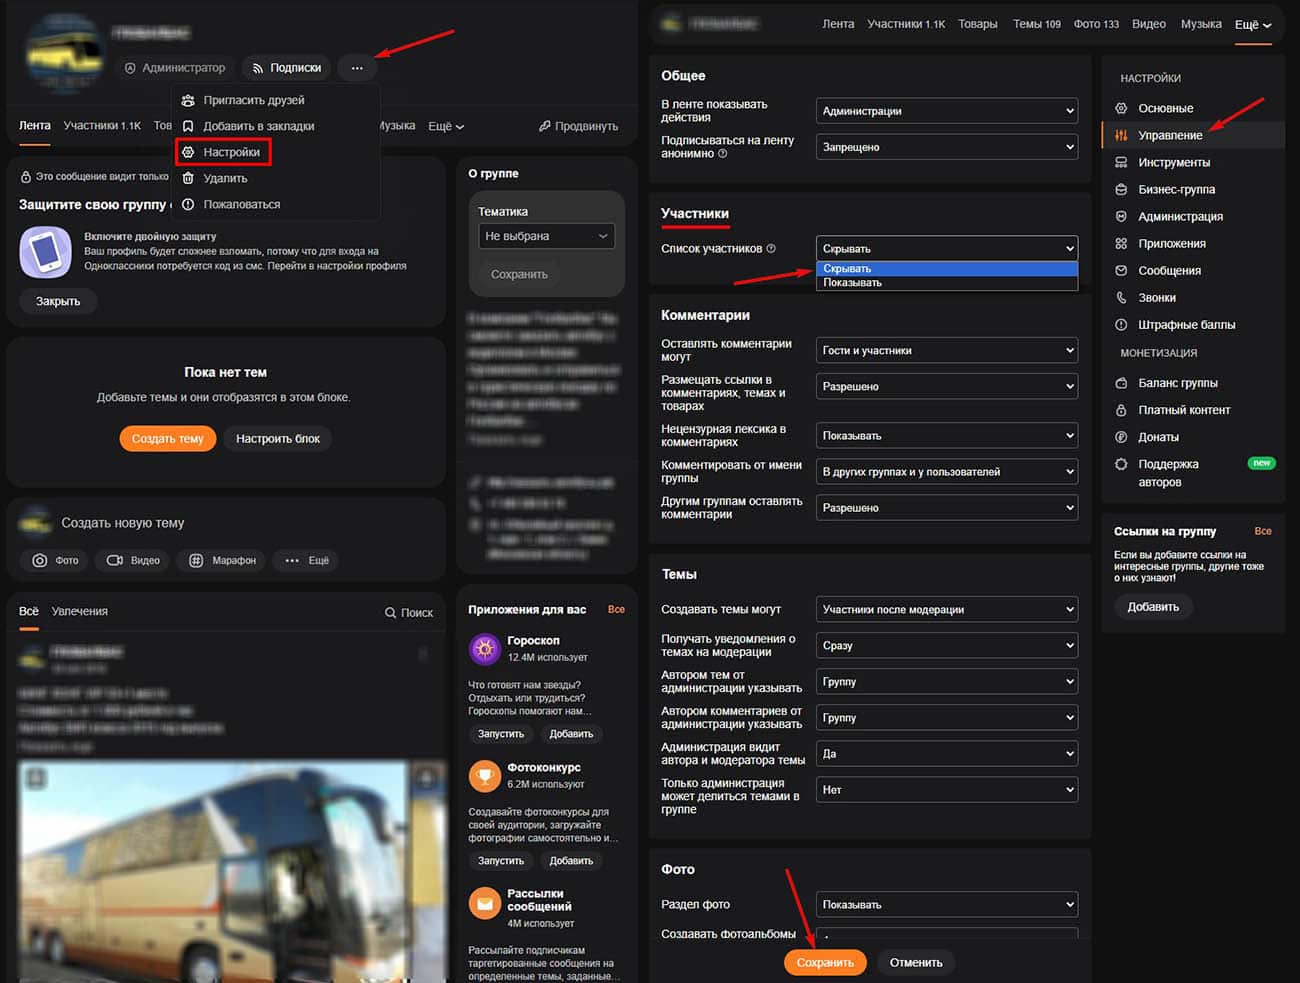Open the В ленте показывать действия dropdown
The image size is (1300, 983).
[x=947, y=111]
